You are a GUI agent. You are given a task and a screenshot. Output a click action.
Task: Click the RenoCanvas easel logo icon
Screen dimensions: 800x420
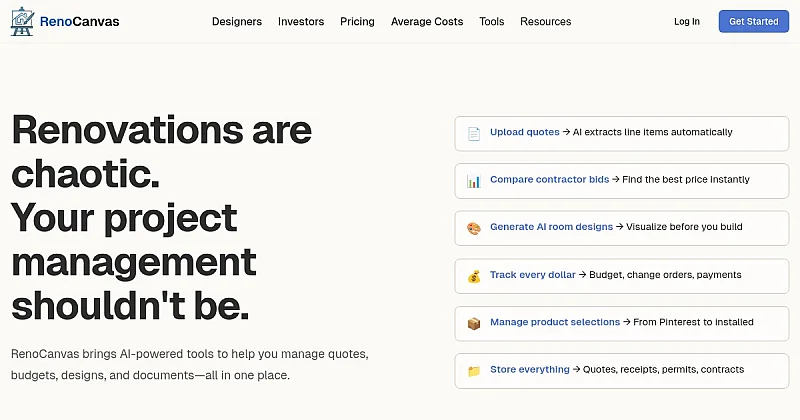click(x=22, y=21)
